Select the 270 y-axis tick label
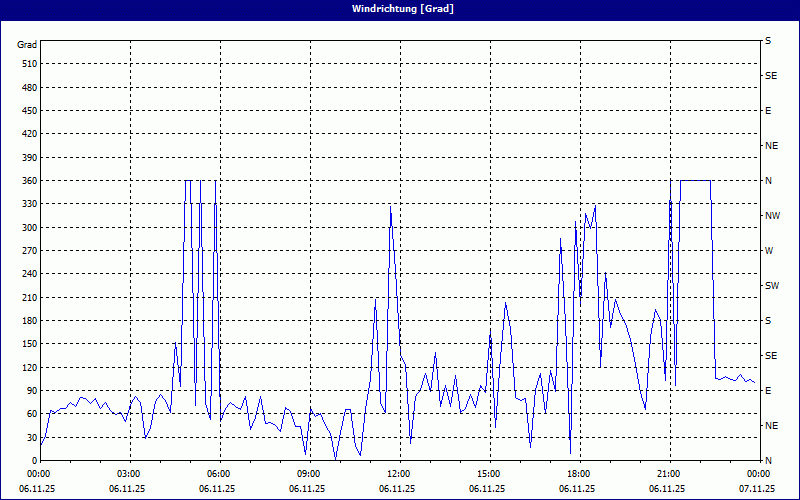 click(28, 251)
